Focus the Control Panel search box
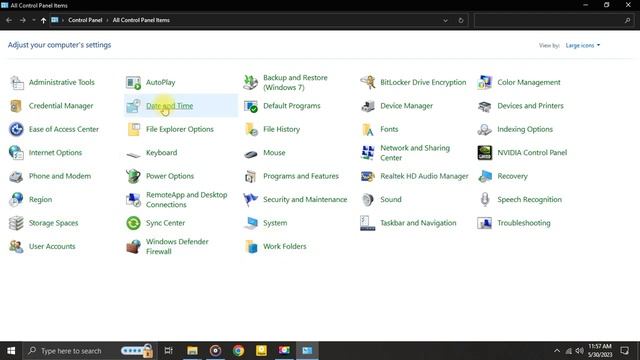 554,20
